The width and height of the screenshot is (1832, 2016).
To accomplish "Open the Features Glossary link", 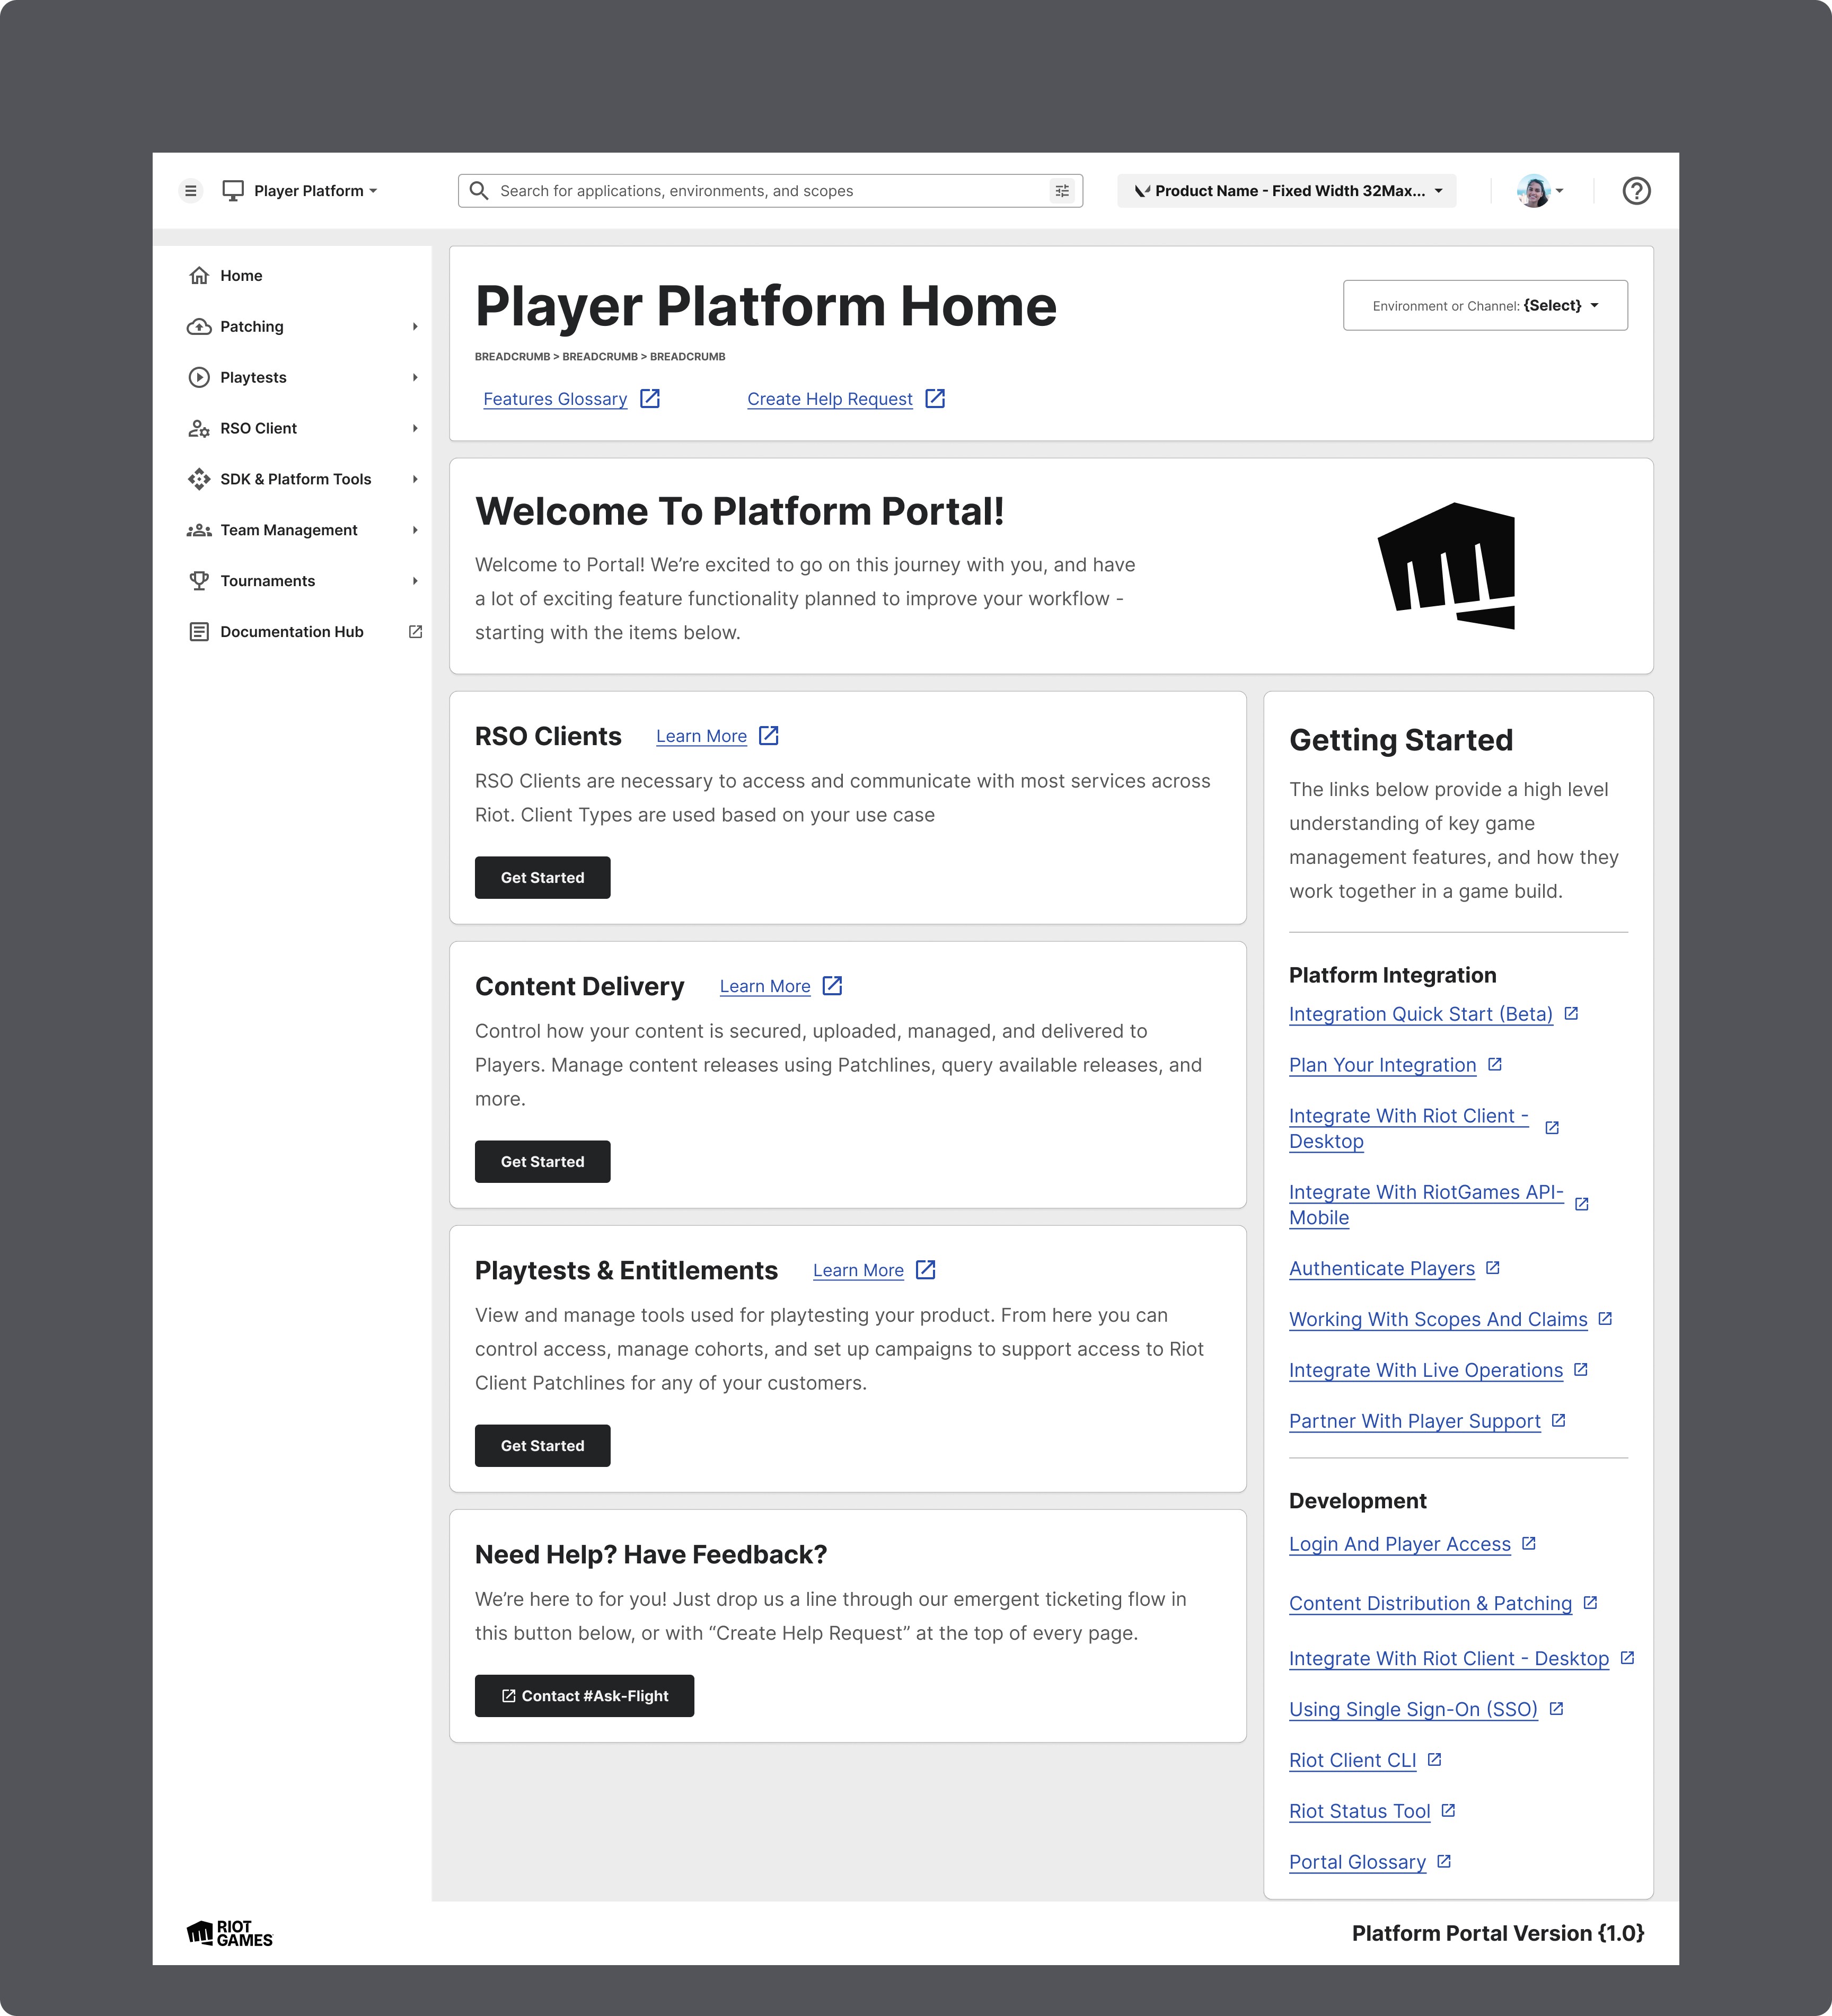I will (555, 398).
